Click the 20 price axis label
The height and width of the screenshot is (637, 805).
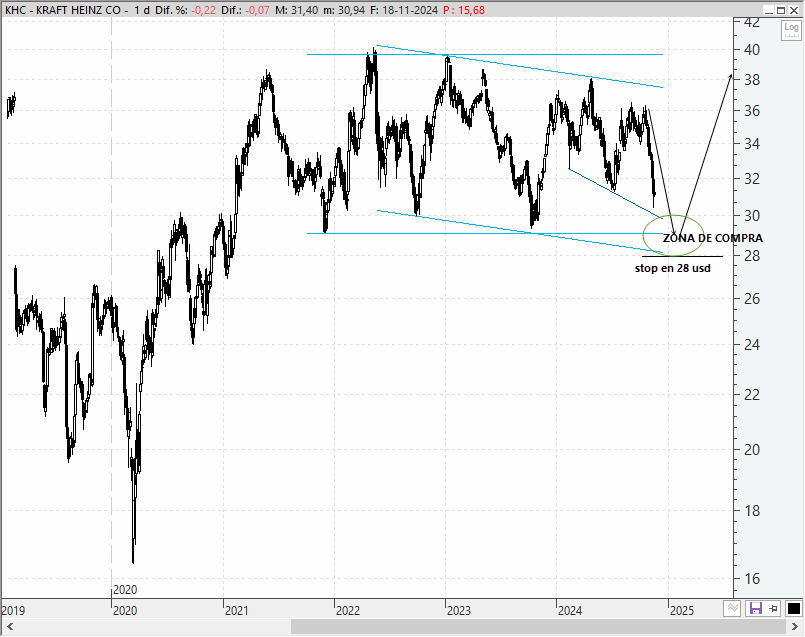(x=752, y=450)
